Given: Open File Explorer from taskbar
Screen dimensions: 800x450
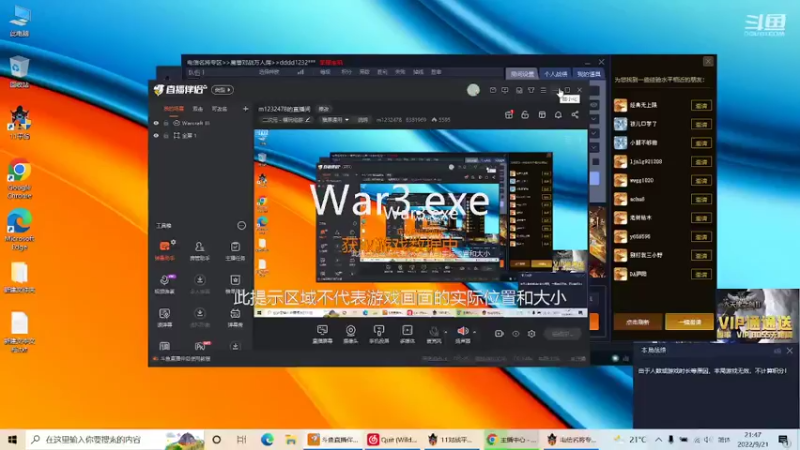Looking at the screenshot, I should click(291, 440).
